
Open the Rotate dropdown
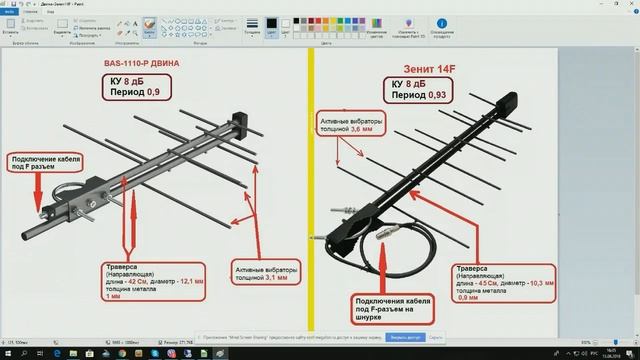(87, 36)
